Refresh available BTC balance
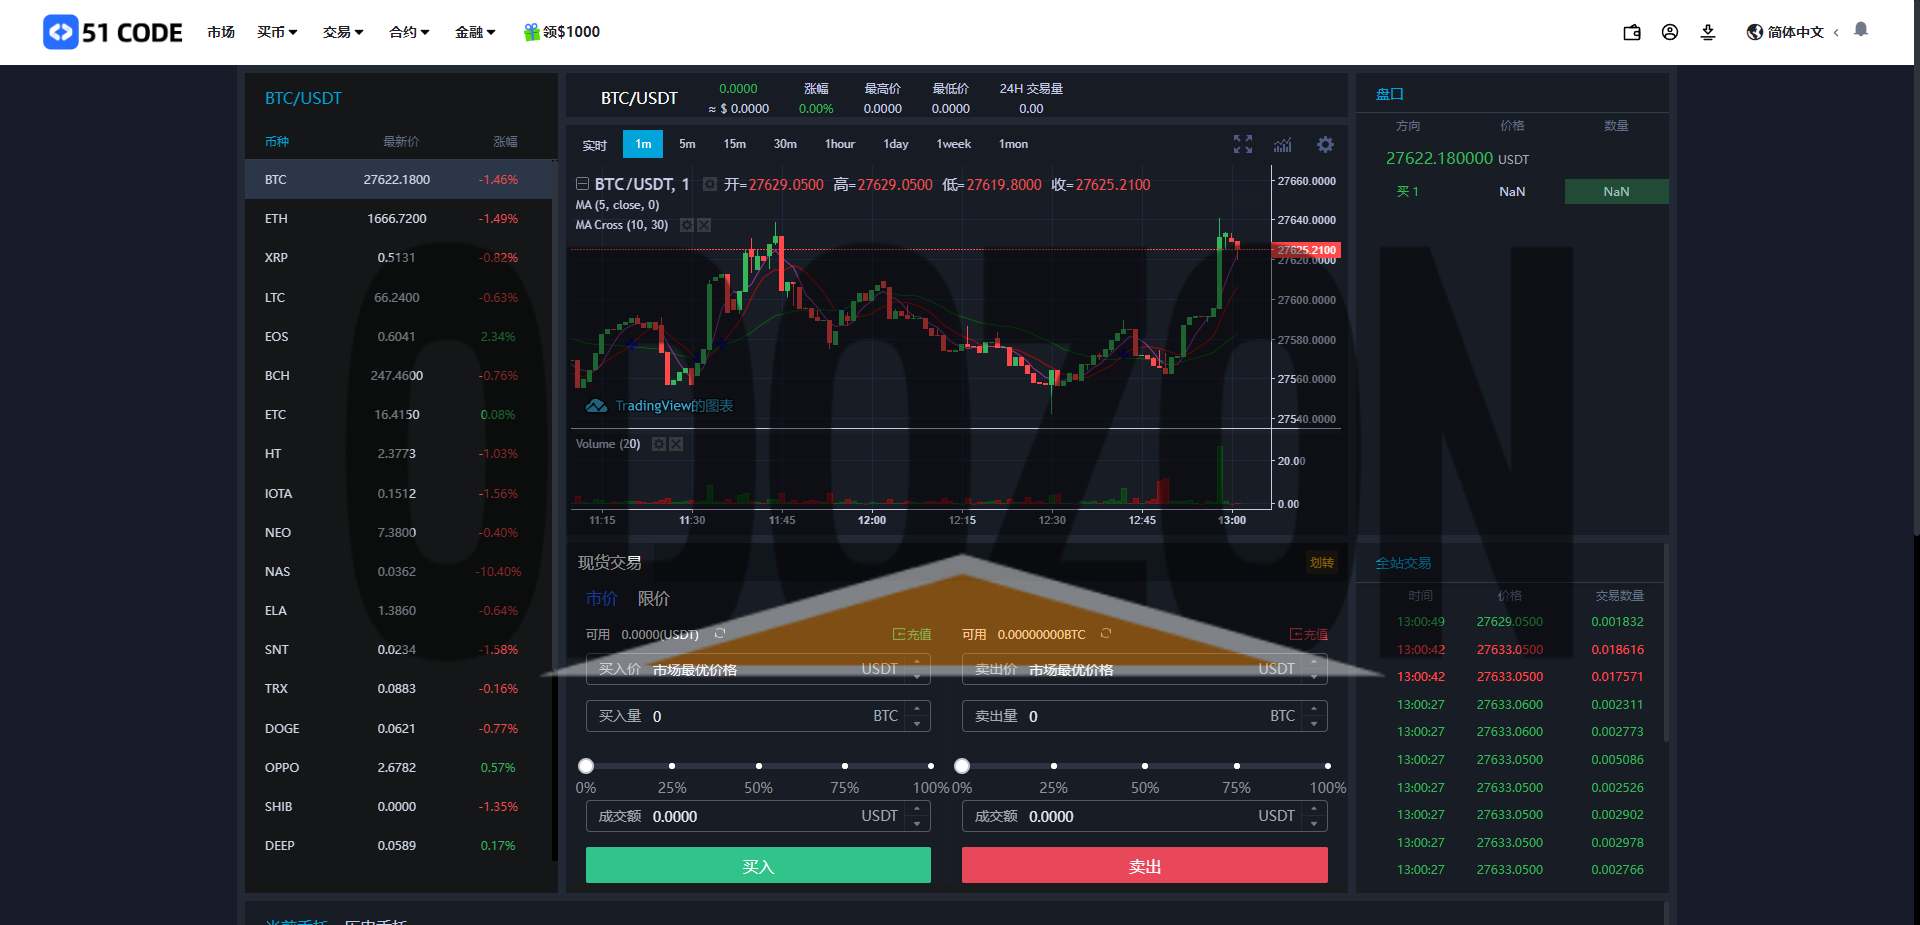Viewport: 1920px width, 925px height. [x=1106, y=634]
